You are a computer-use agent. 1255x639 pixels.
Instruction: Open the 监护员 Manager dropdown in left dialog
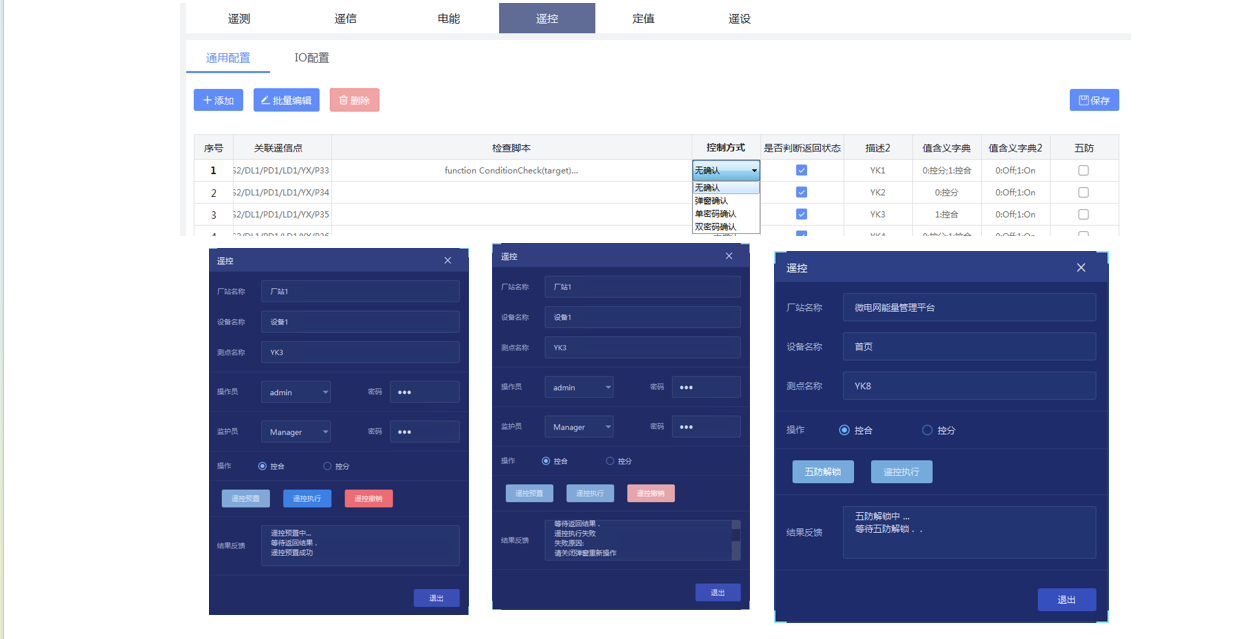click(296, 431)
